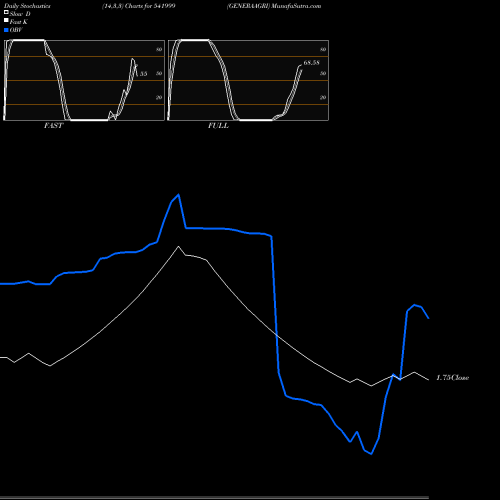Click the '(GENERAAGRI) MunafaSutra.com' label

coord(274,6)
